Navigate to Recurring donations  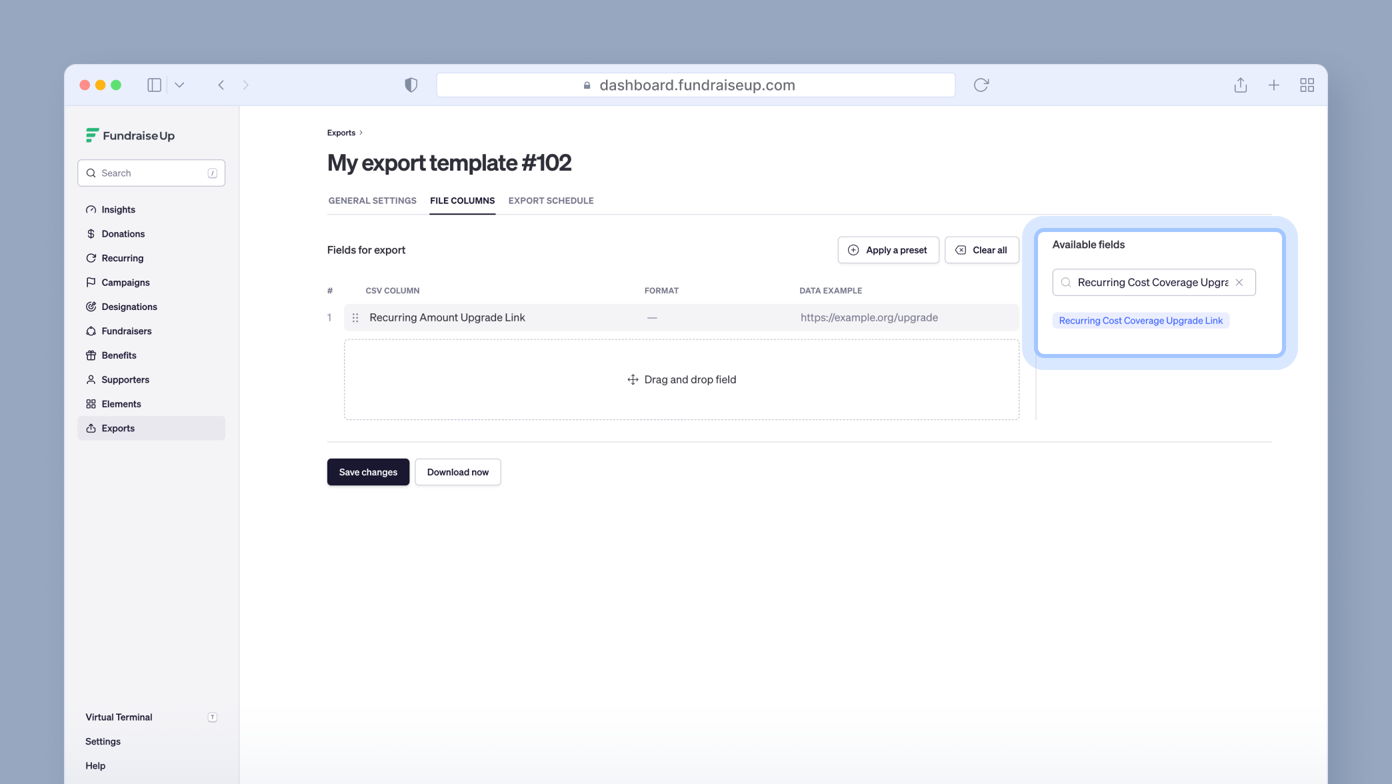[x=120, y=258]
